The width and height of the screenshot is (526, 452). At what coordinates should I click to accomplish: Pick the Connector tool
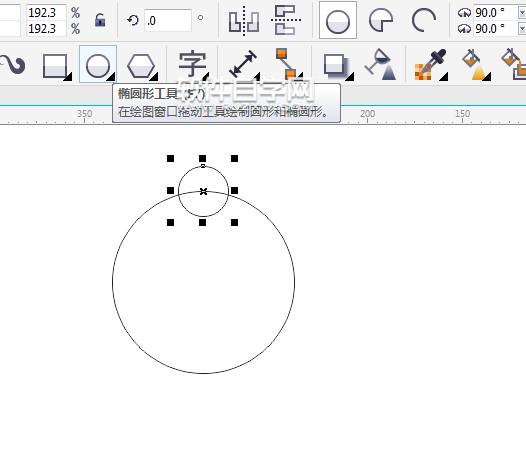coord(287,64)
